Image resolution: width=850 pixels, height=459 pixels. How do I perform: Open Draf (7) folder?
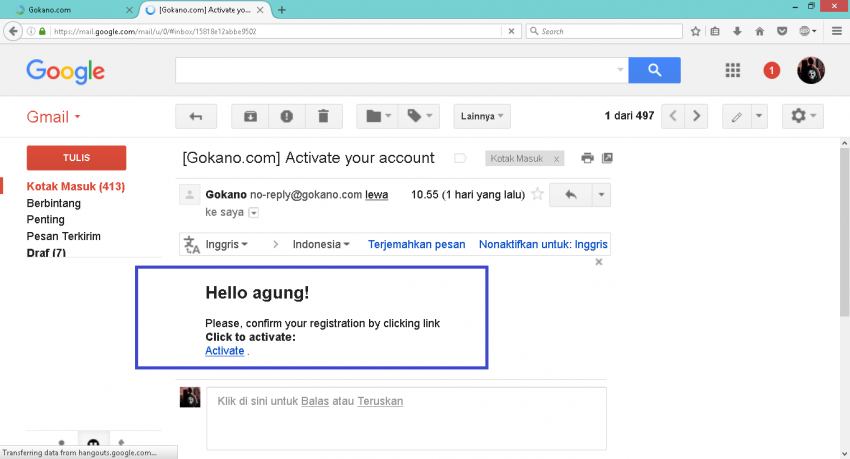(x=46, y=253)
